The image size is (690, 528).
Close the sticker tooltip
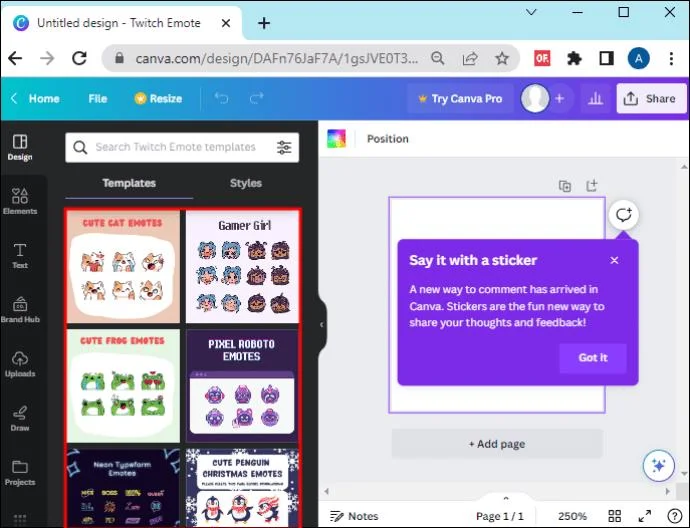pyautogui.click(x=614, y=260)
